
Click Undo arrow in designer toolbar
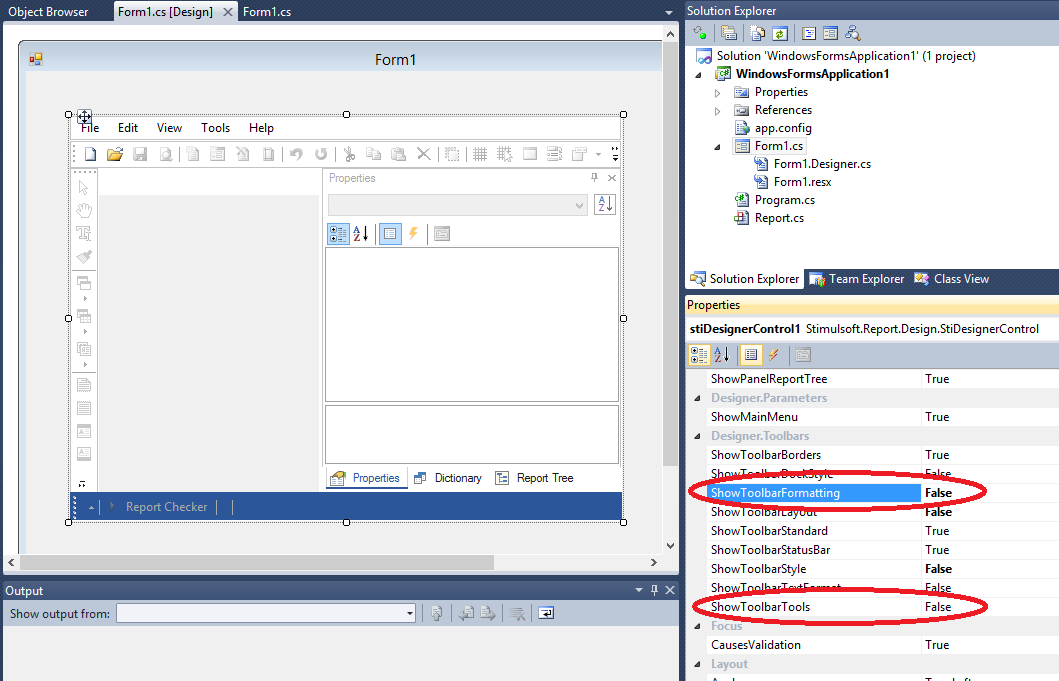pyautogui.click(x=296, y=154)
